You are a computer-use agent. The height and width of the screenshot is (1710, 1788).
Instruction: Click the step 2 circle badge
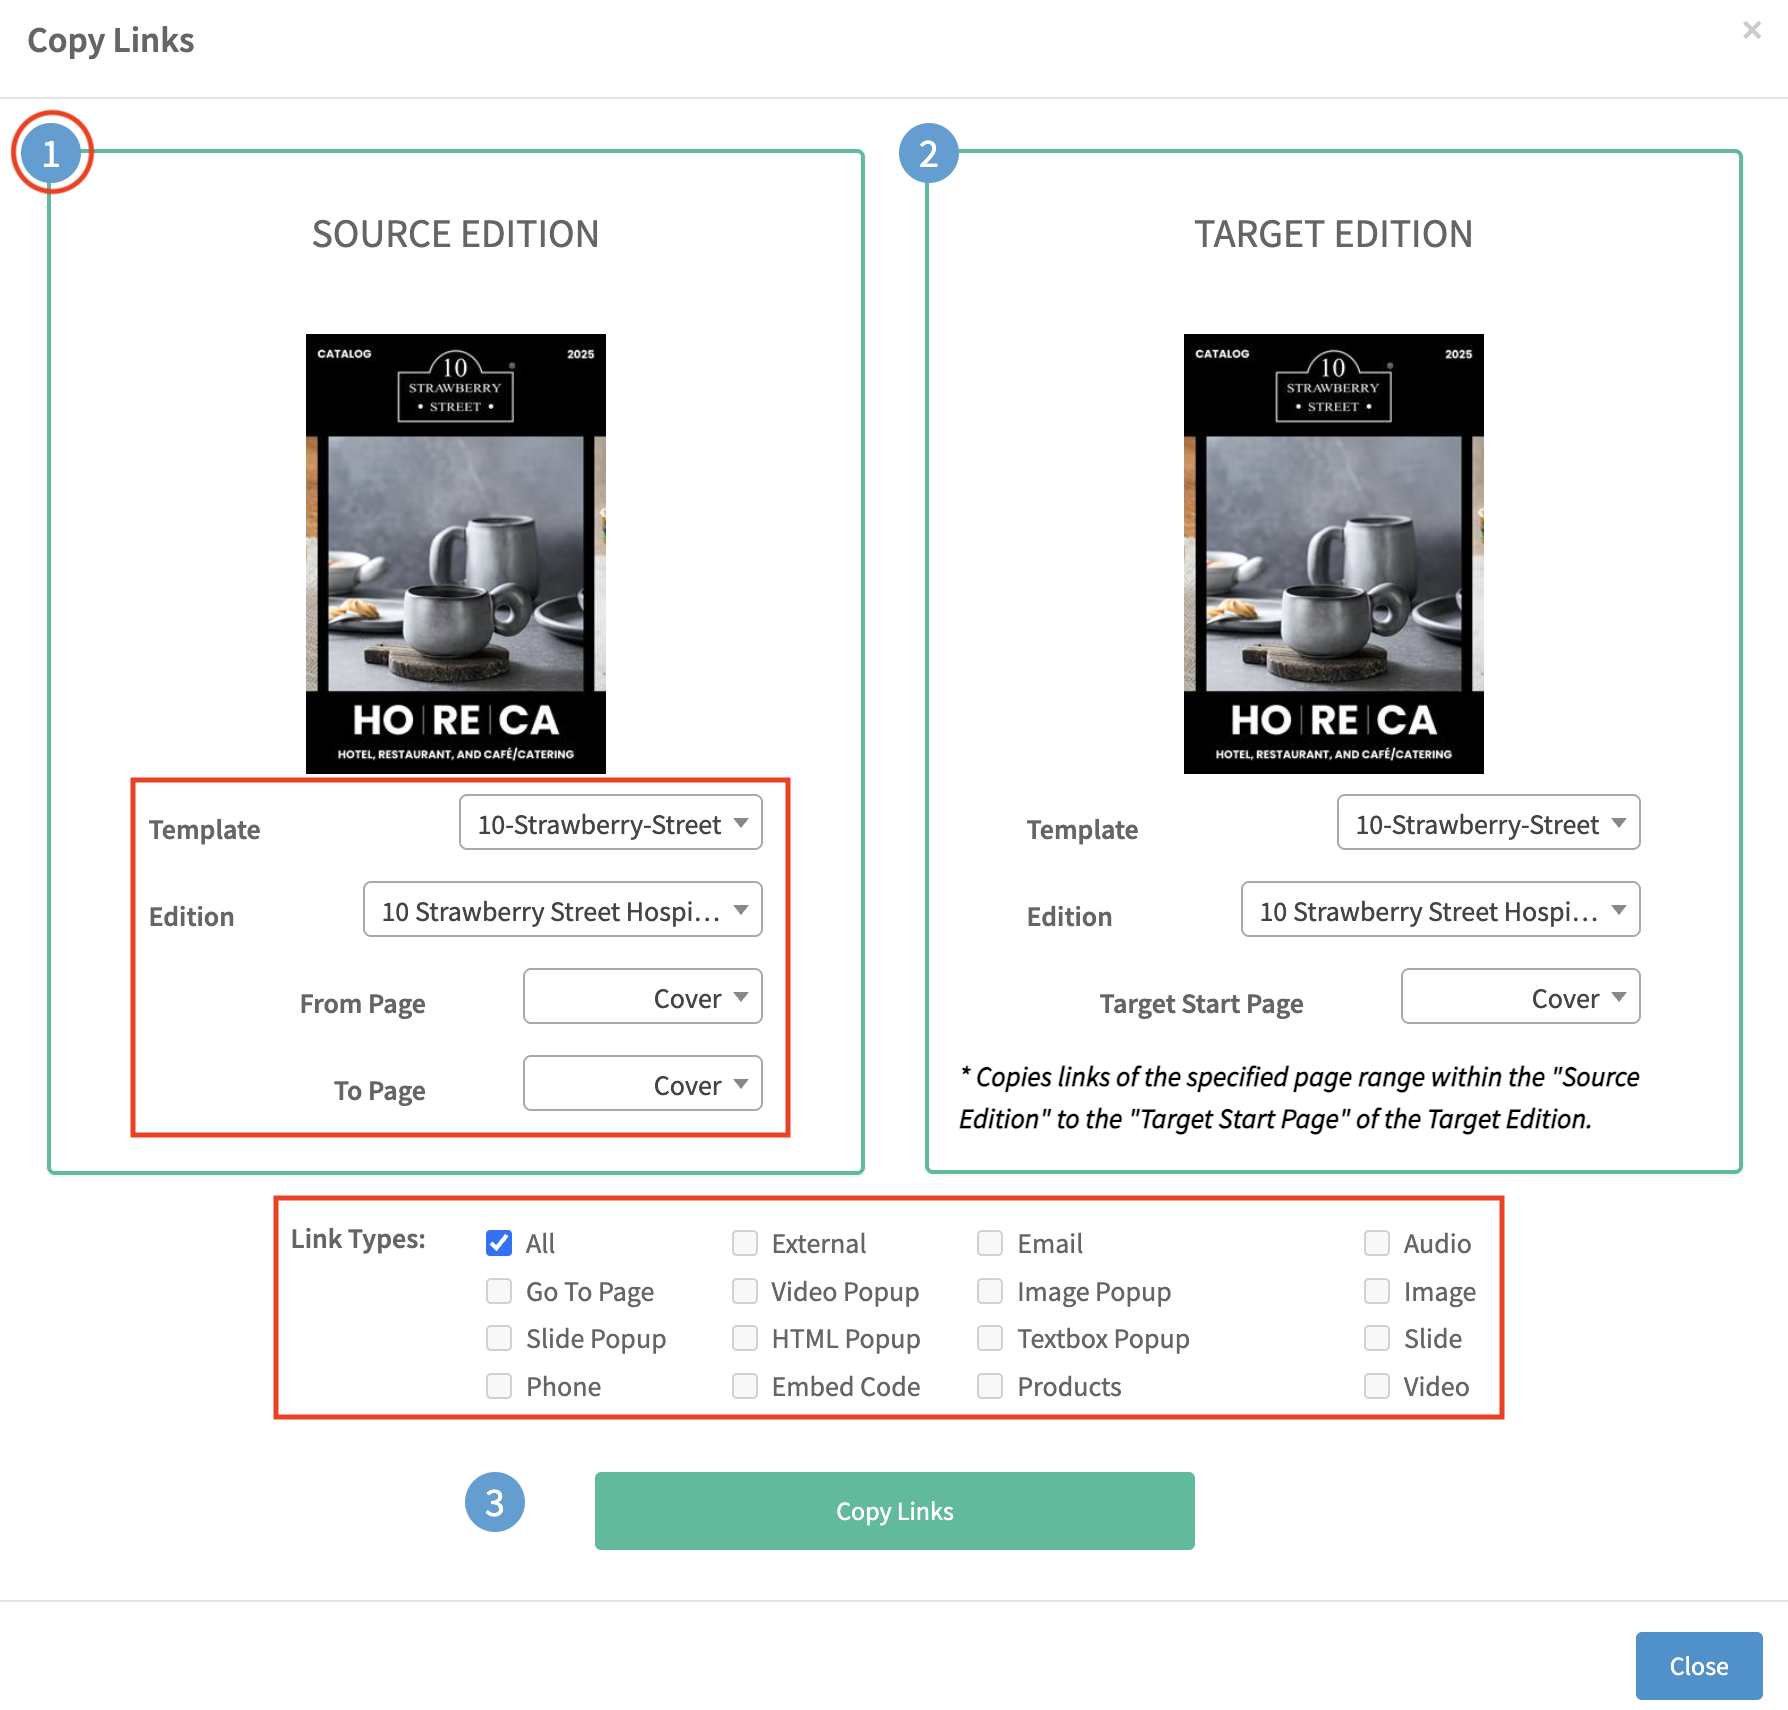tap(928, 154)
